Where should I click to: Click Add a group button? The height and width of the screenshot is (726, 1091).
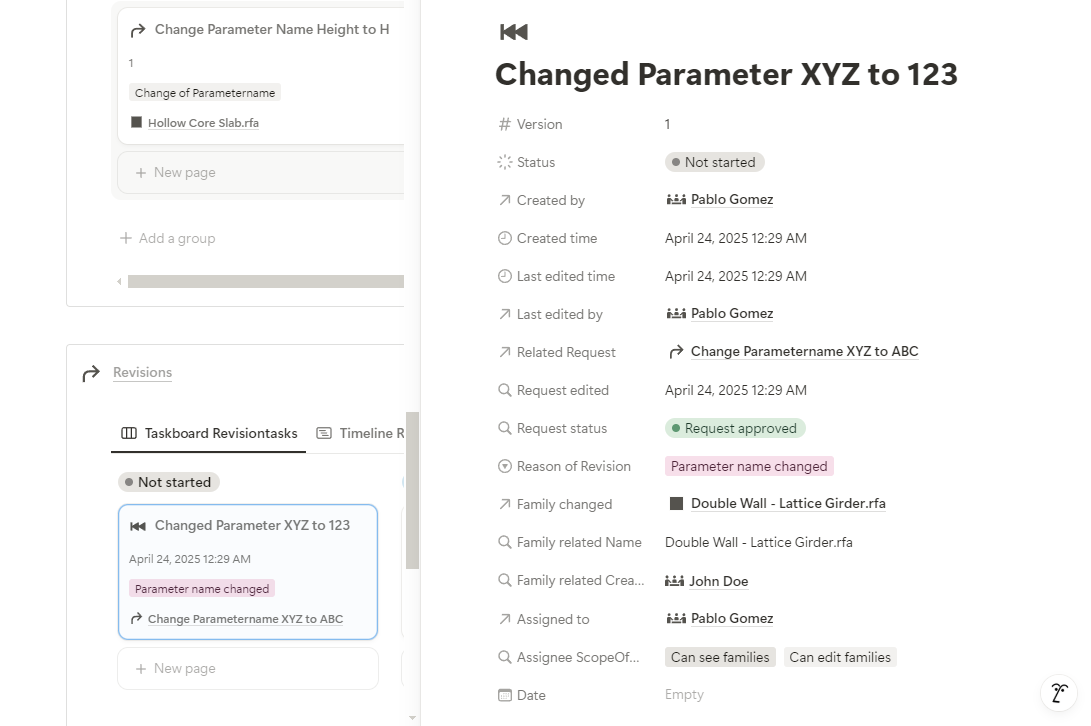tap(167, 238)
